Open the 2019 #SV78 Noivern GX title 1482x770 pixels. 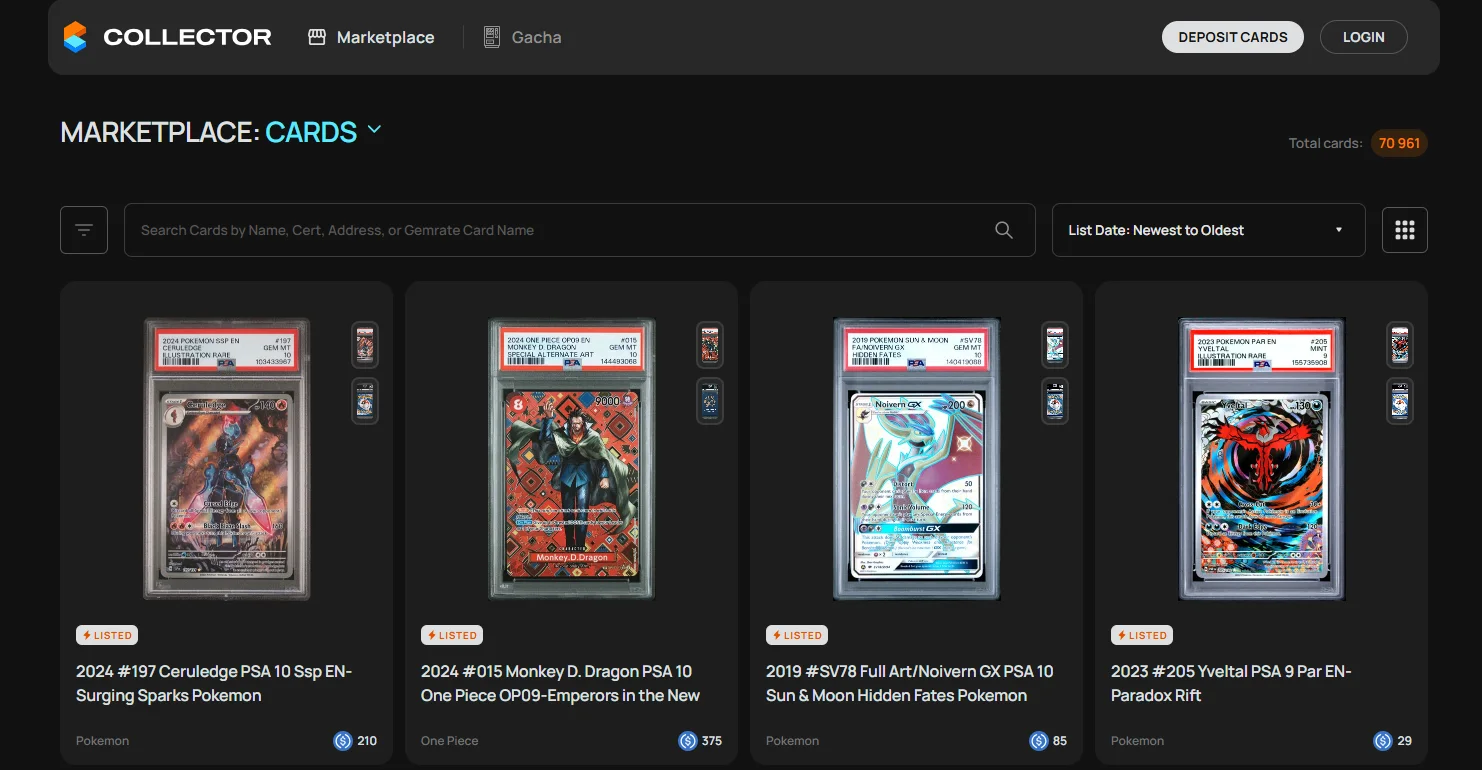pos(909,683)
